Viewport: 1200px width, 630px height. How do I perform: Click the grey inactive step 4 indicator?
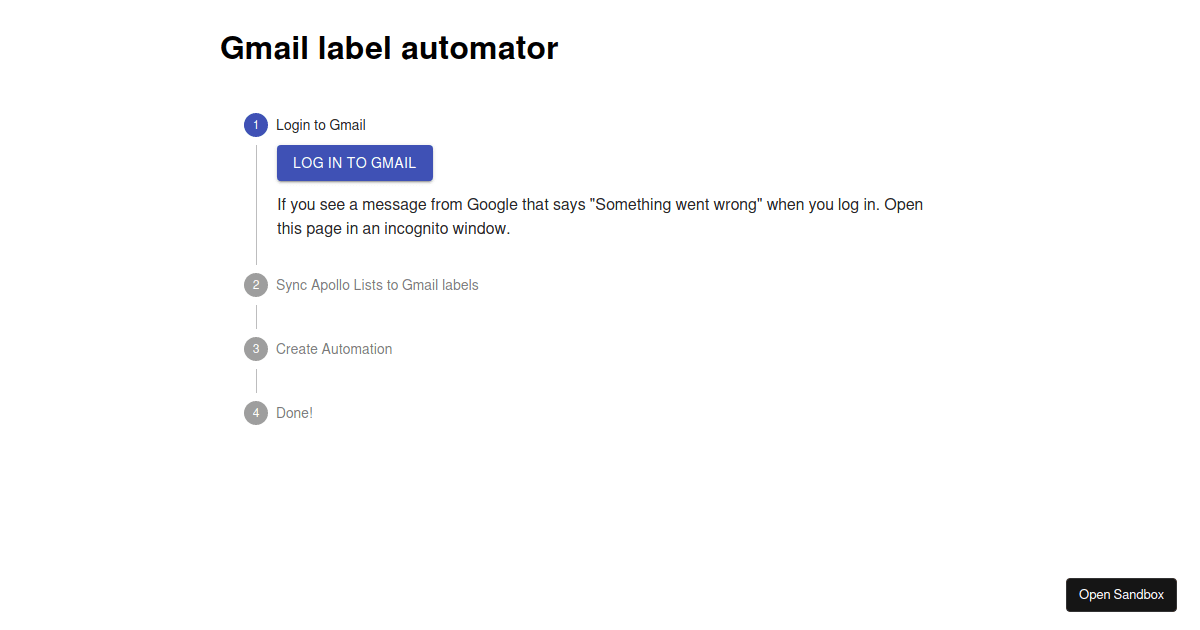(x=256, y=412)
